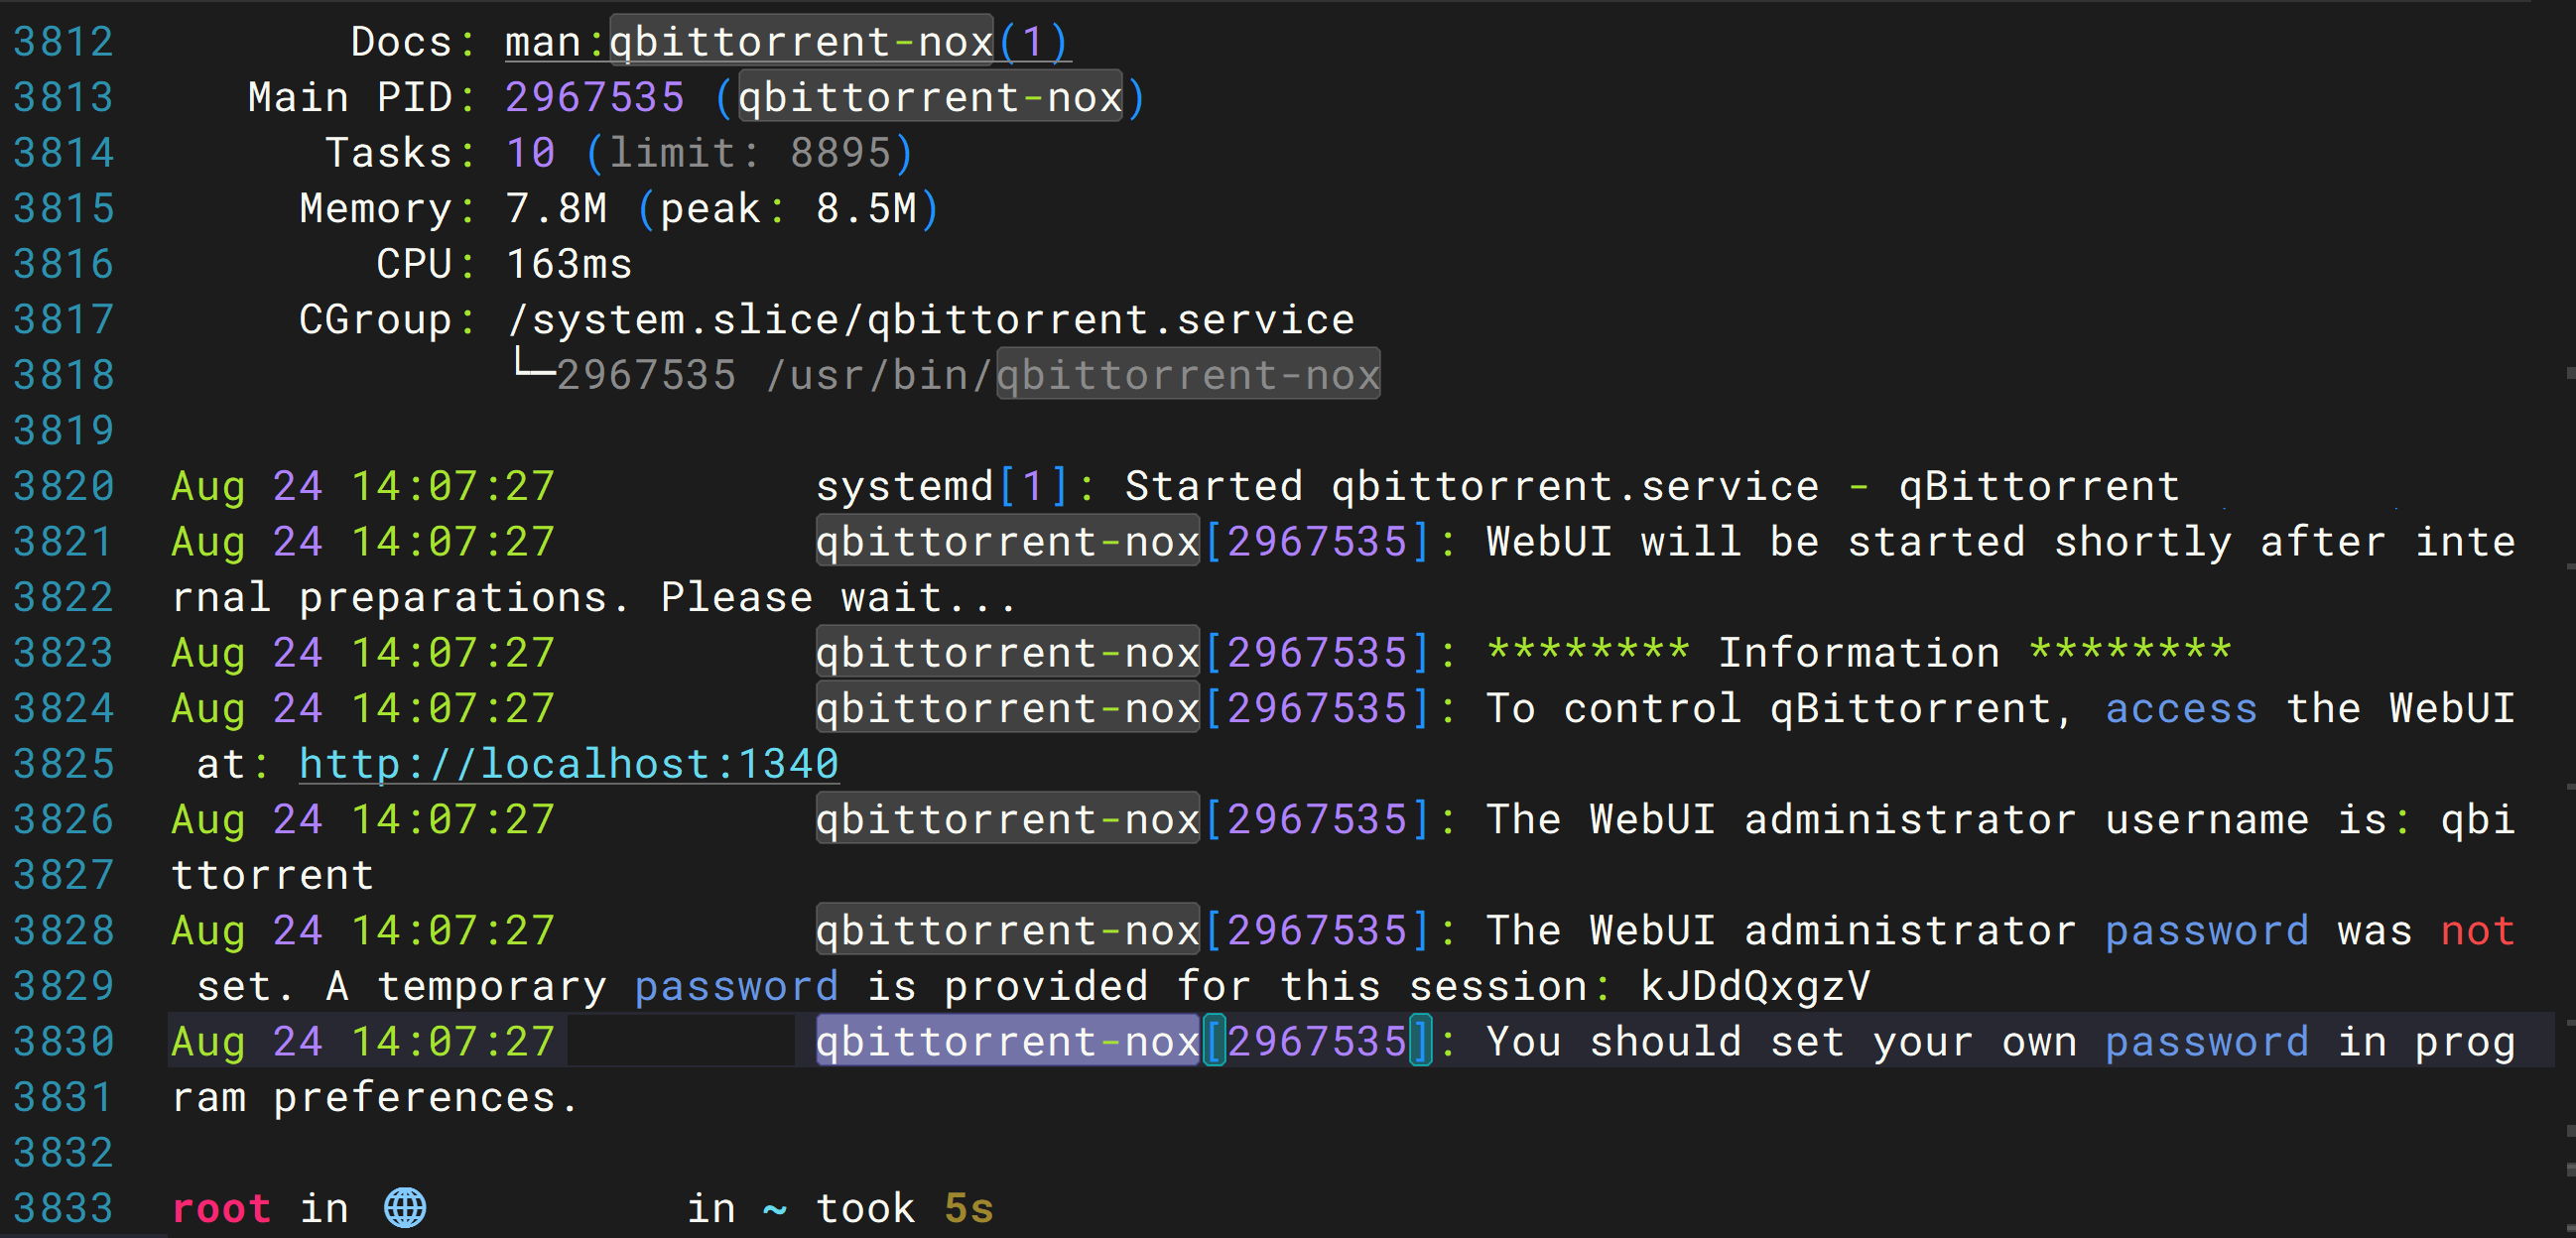
Task: Click the Main PID value 2967535
Action: pos(594,97)
